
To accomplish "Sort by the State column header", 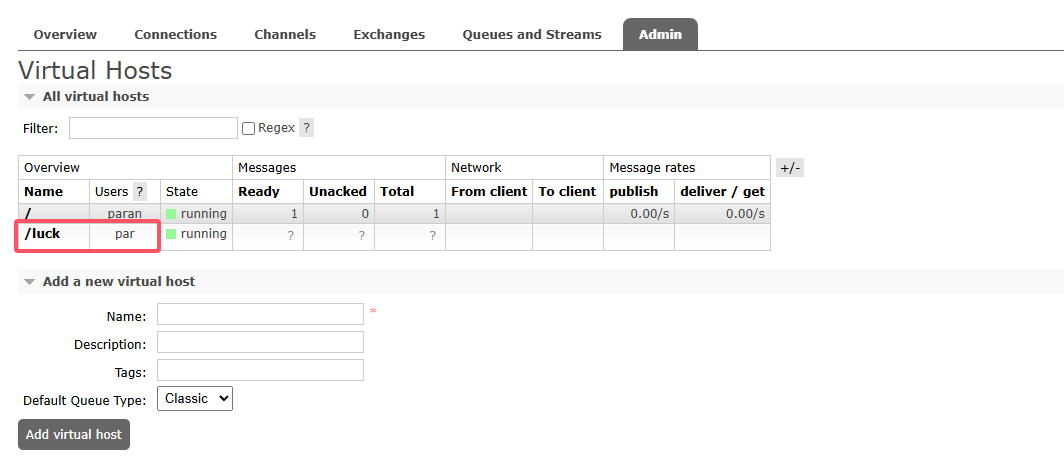I will [182, 192].
